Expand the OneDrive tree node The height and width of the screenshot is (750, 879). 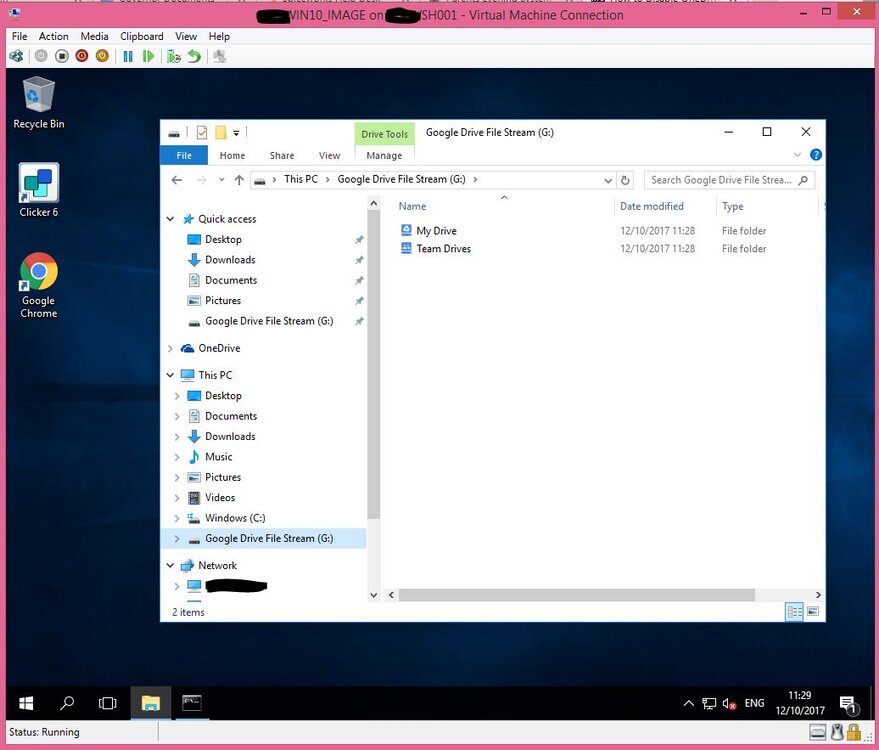pyautogui.click(x=170, y=348)
